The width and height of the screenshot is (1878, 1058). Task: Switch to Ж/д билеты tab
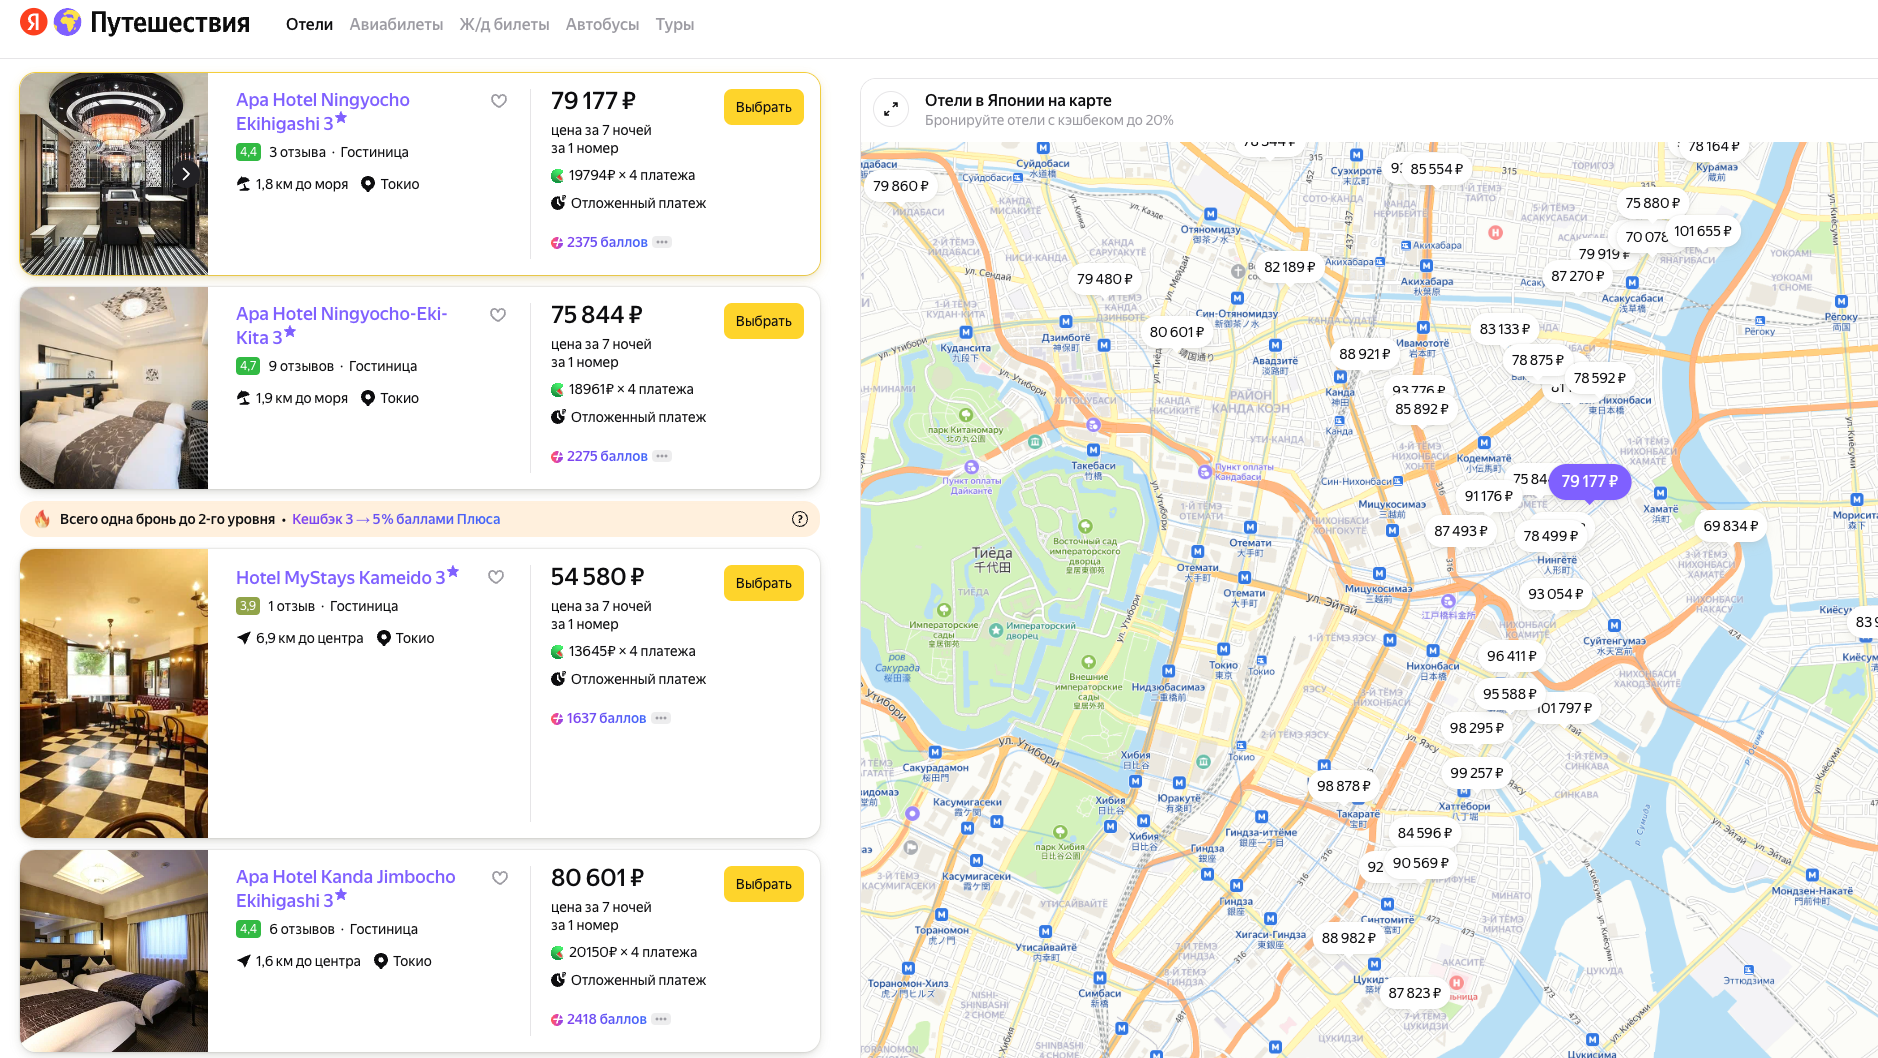click(x=504, y=24)
